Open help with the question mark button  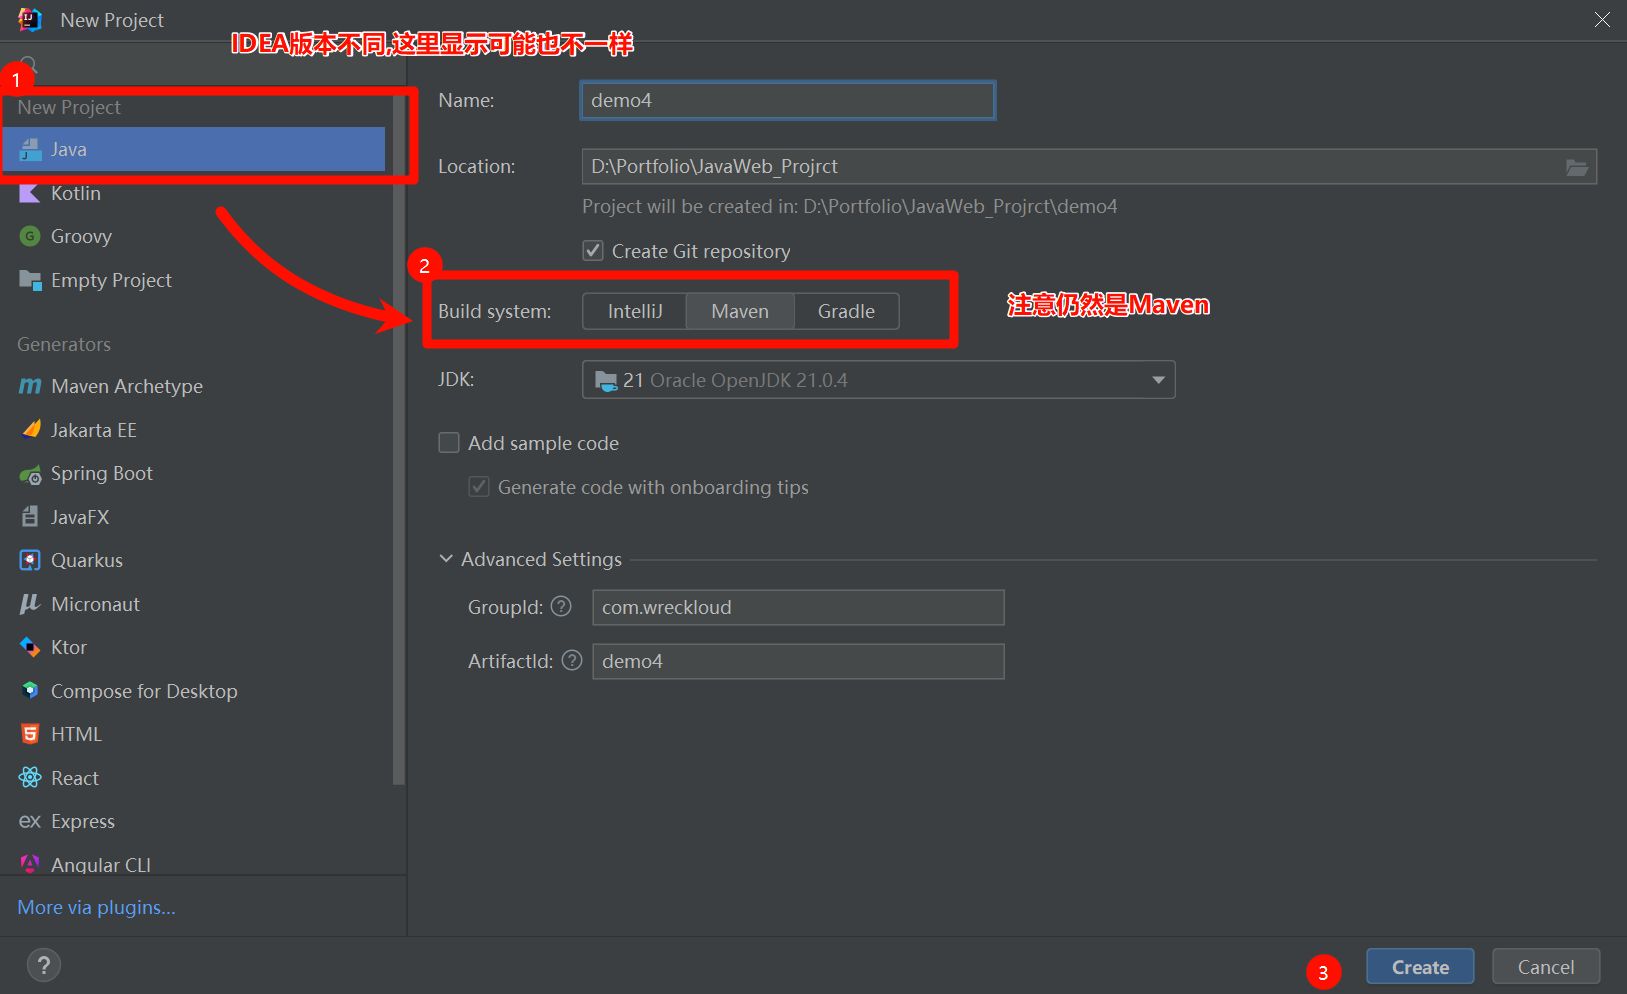coord(43,966)
